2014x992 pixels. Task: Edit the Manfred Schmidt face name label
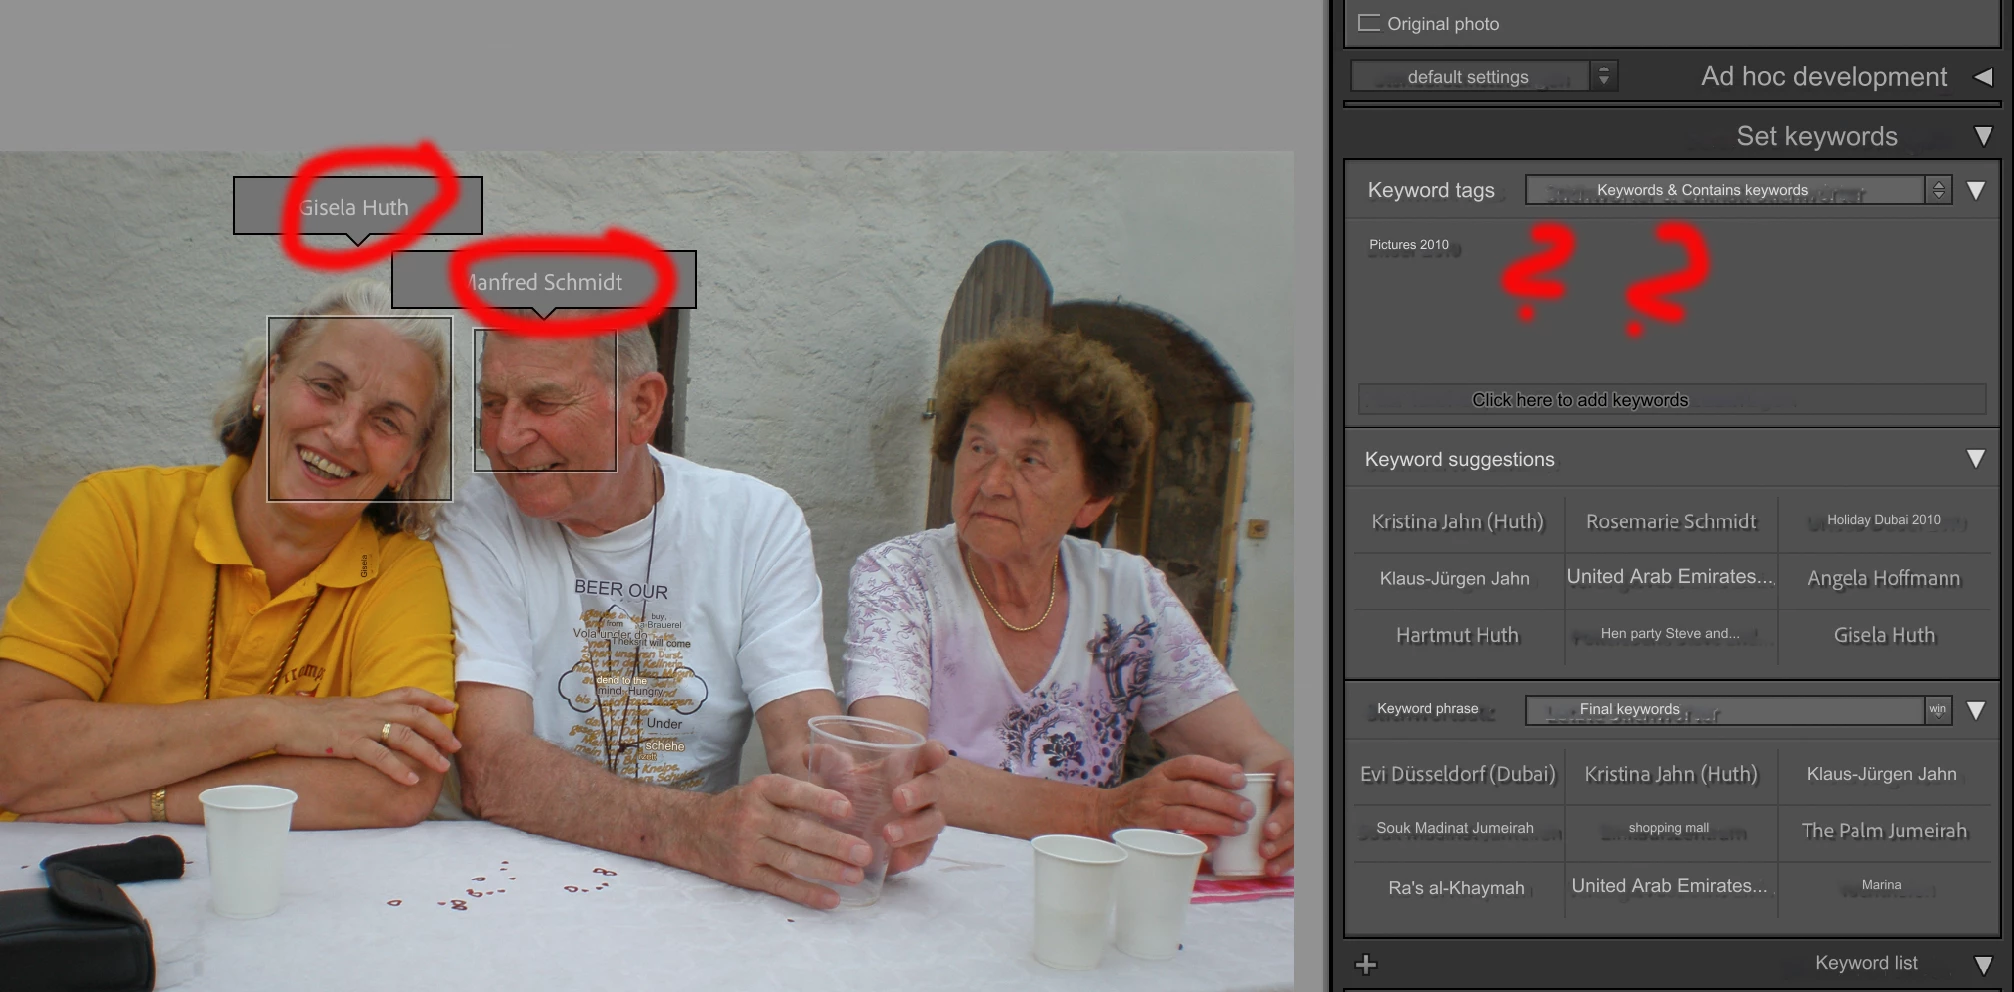[544, 280]
